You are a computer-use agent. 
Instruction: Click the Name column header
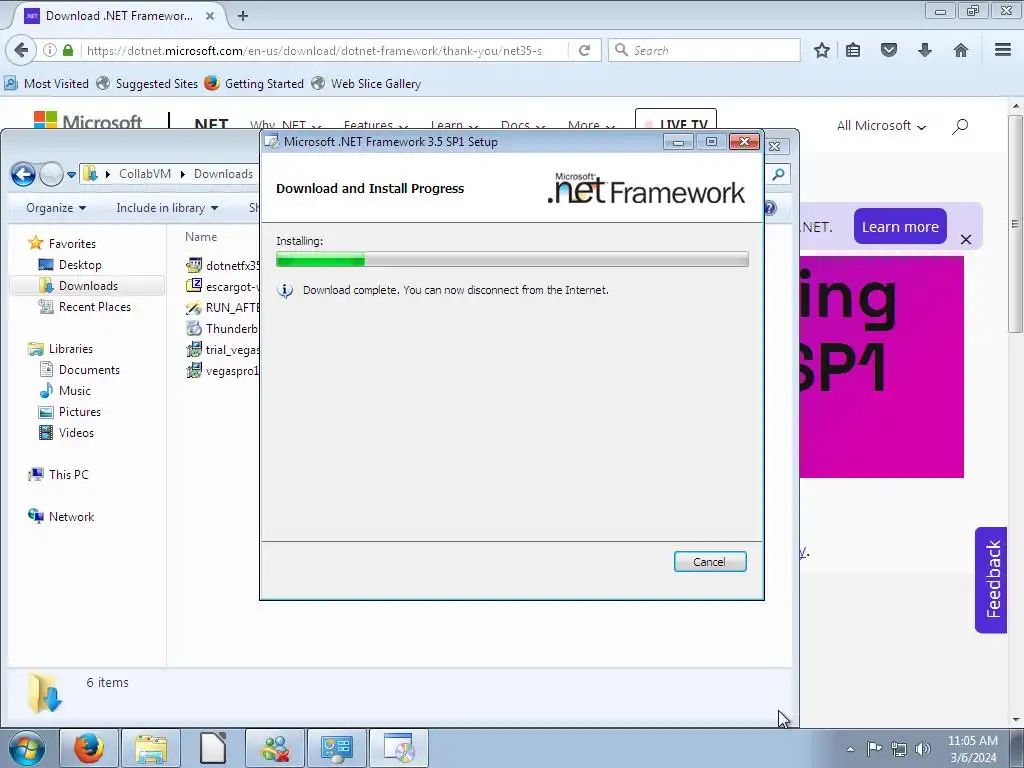(x=201, y=237)
